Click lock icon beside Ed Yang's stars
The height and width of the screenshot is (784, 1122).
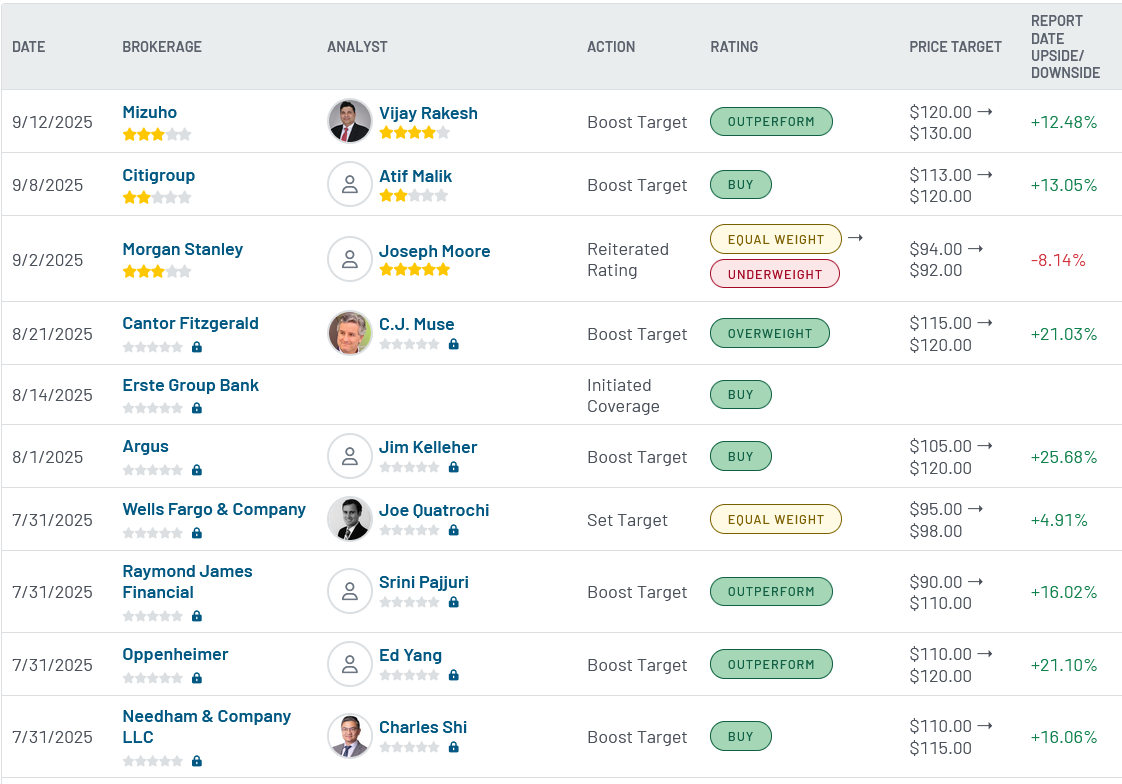[454, 675]
